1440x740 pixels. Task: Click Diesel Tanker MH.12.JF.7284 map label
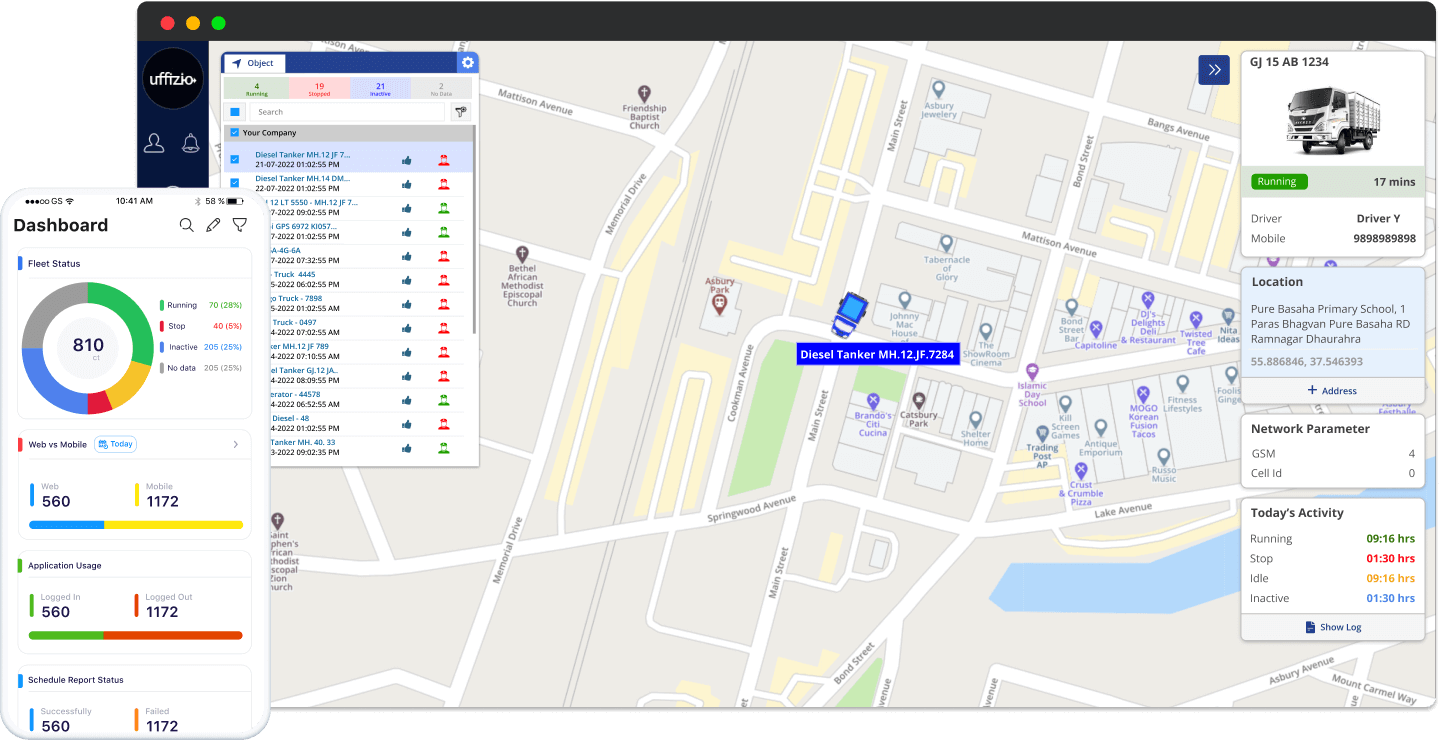pos(878,355)
